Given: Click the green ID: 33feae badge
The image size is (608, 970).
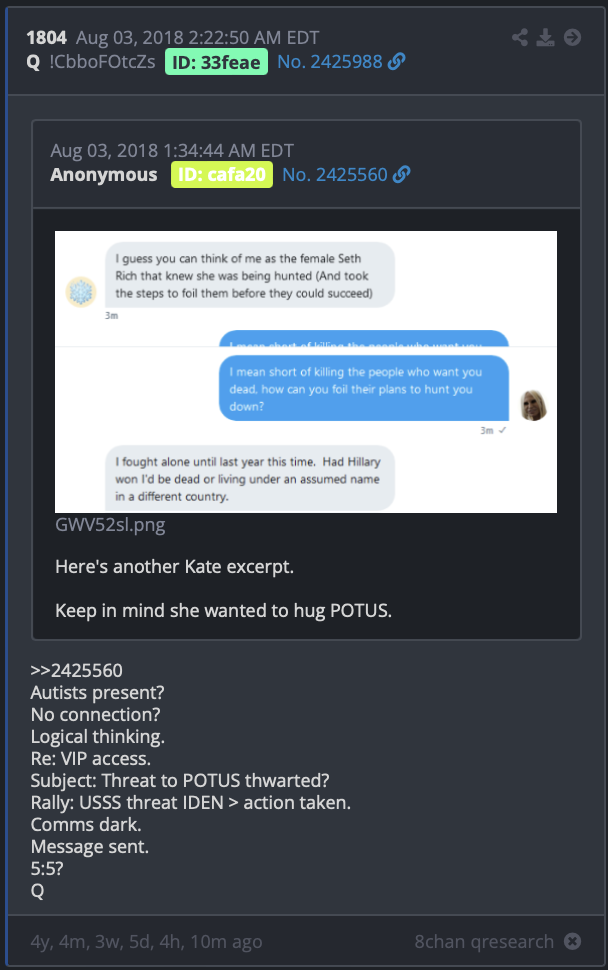Looking at the screenshot, I should (216, 62).
